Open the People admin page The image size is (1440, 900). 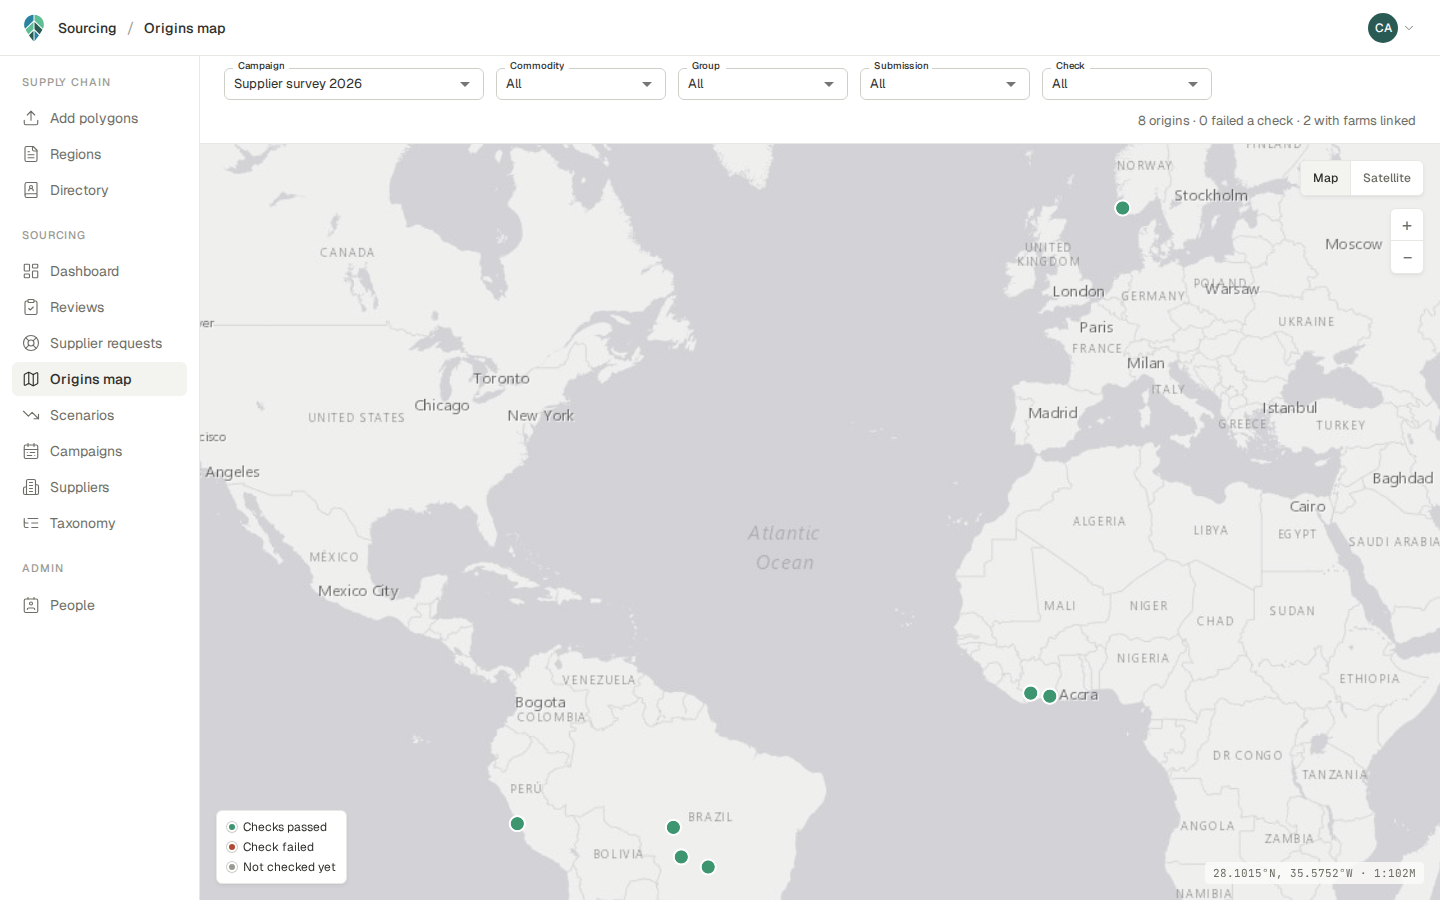[99, 605]
